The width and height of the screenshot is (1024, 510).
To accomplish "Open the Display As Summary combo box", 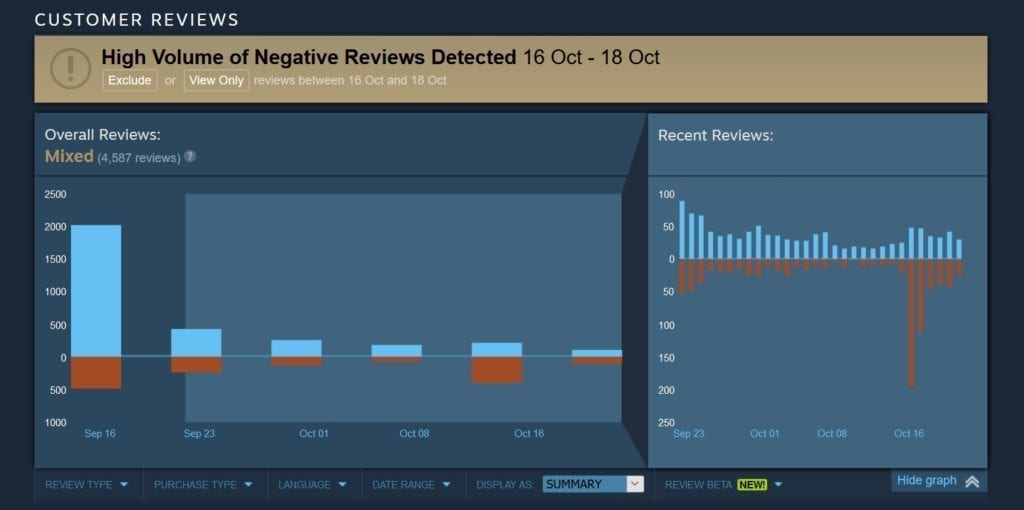I will [593, 484].
